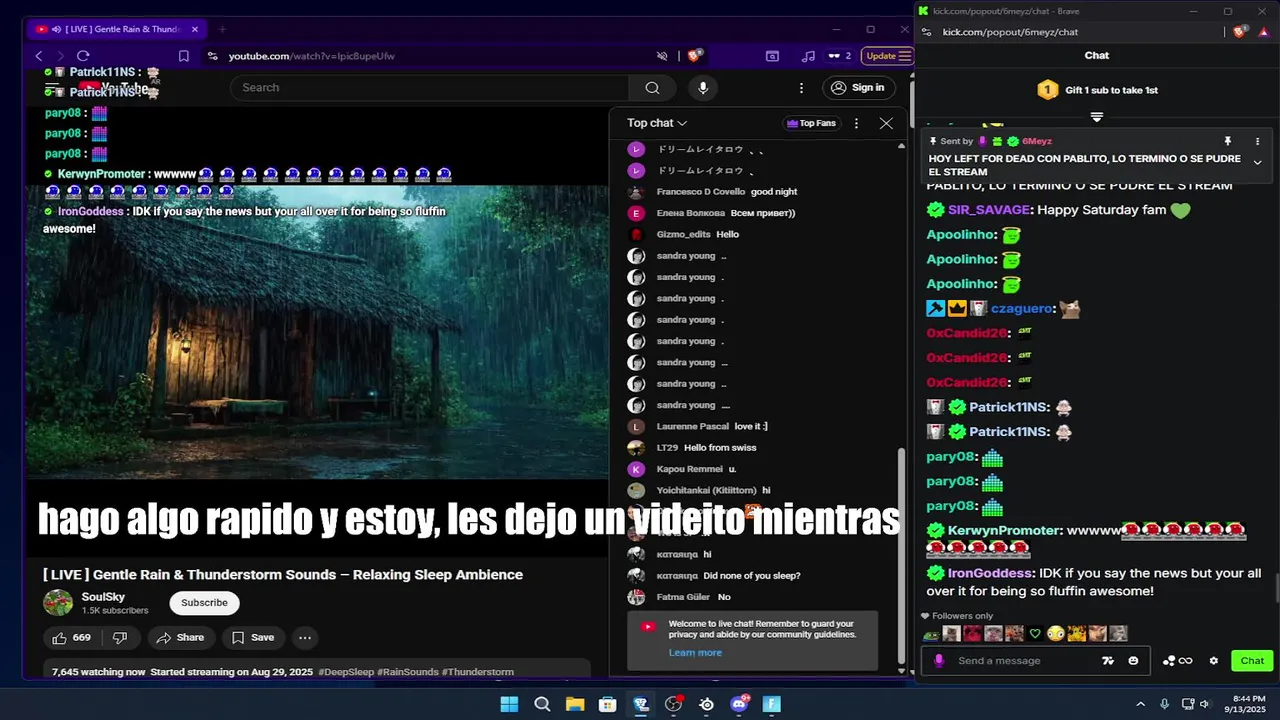Viewport: 1280px width, 720px height.
Task: Unpin the 6Meyz pinned message
Action: 1228,141
